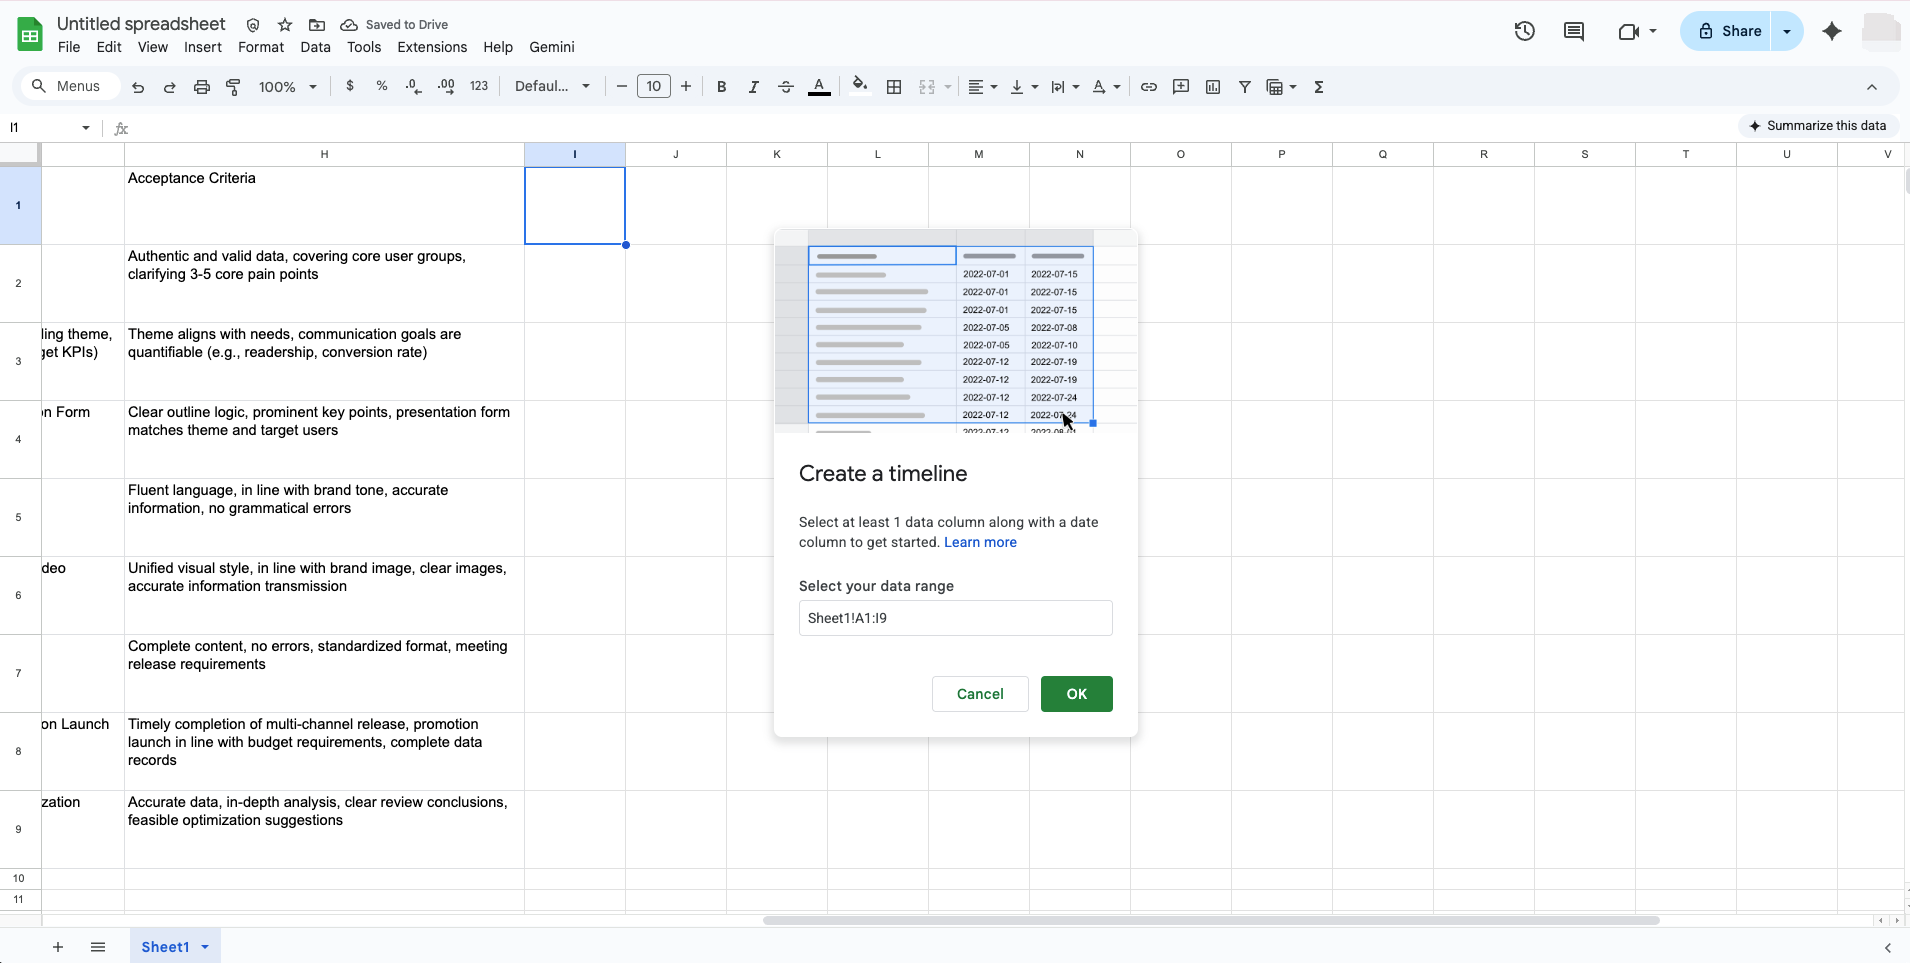Screen dimensions: 1910x963
Task: Open the Learn more link
Action: pos(980,542)
